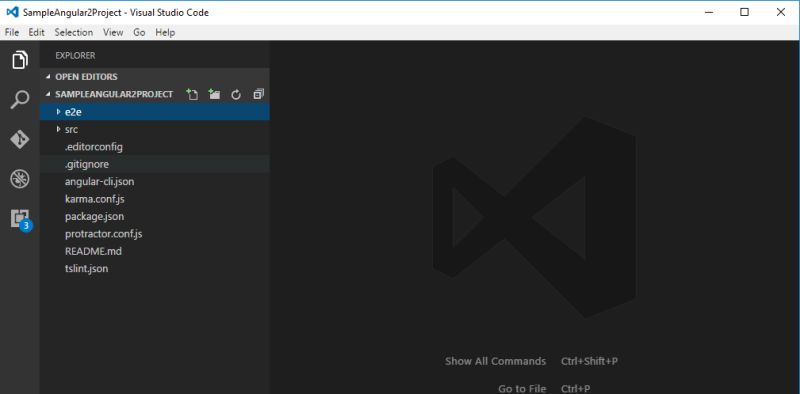Close the Visual Studio Code window

click(x=781, y=12)
